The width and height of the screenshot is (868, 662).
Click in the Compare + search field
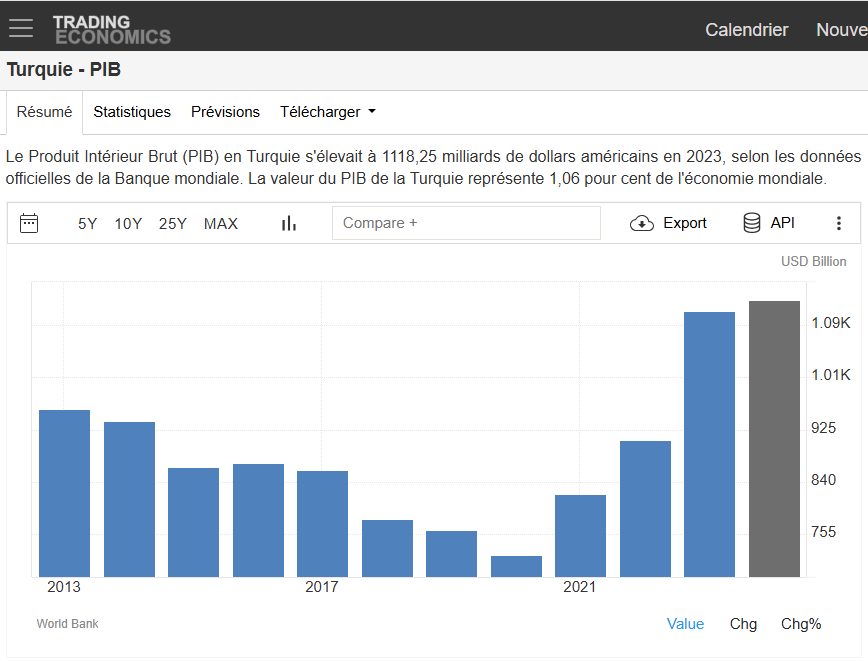tap(466, 223)
